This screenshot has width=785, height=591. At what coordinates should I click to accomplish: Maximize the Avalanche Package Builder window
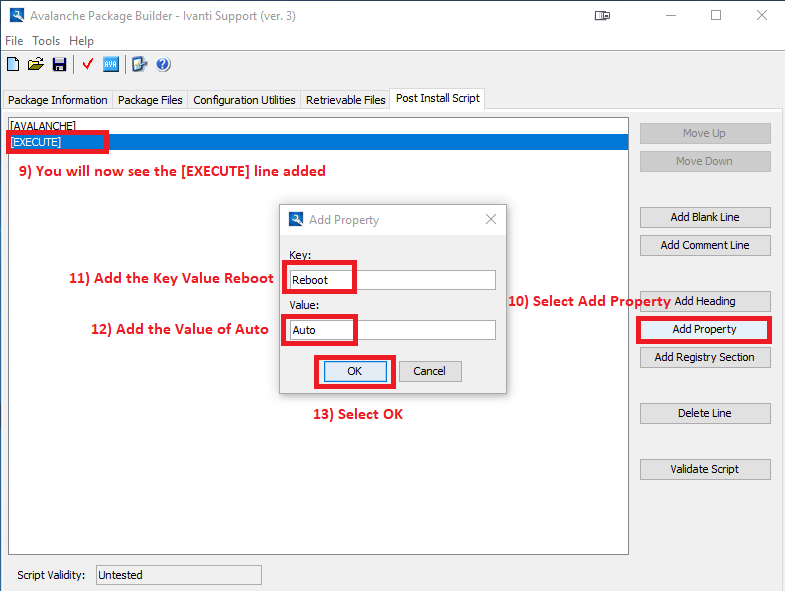716,16
